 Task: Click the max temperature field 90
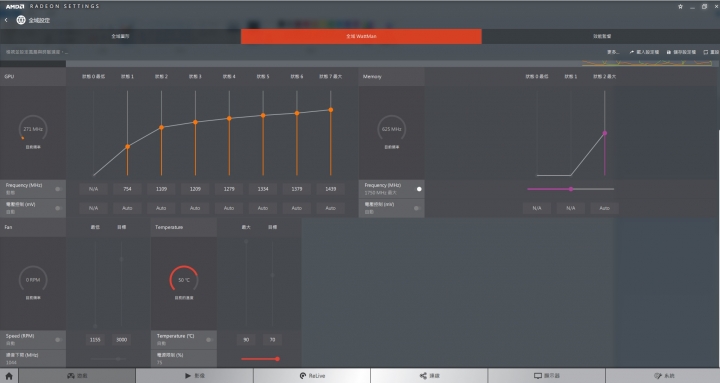coord(246,339)
